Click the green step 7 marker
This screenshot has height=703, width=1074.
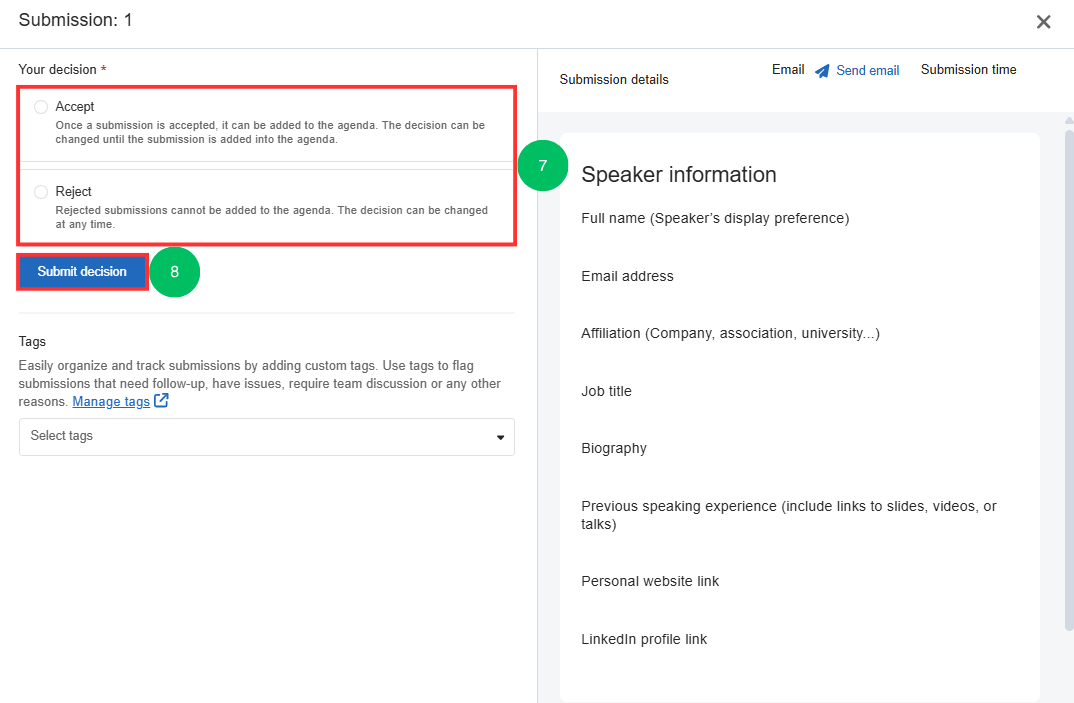click(x=543, y=166)
